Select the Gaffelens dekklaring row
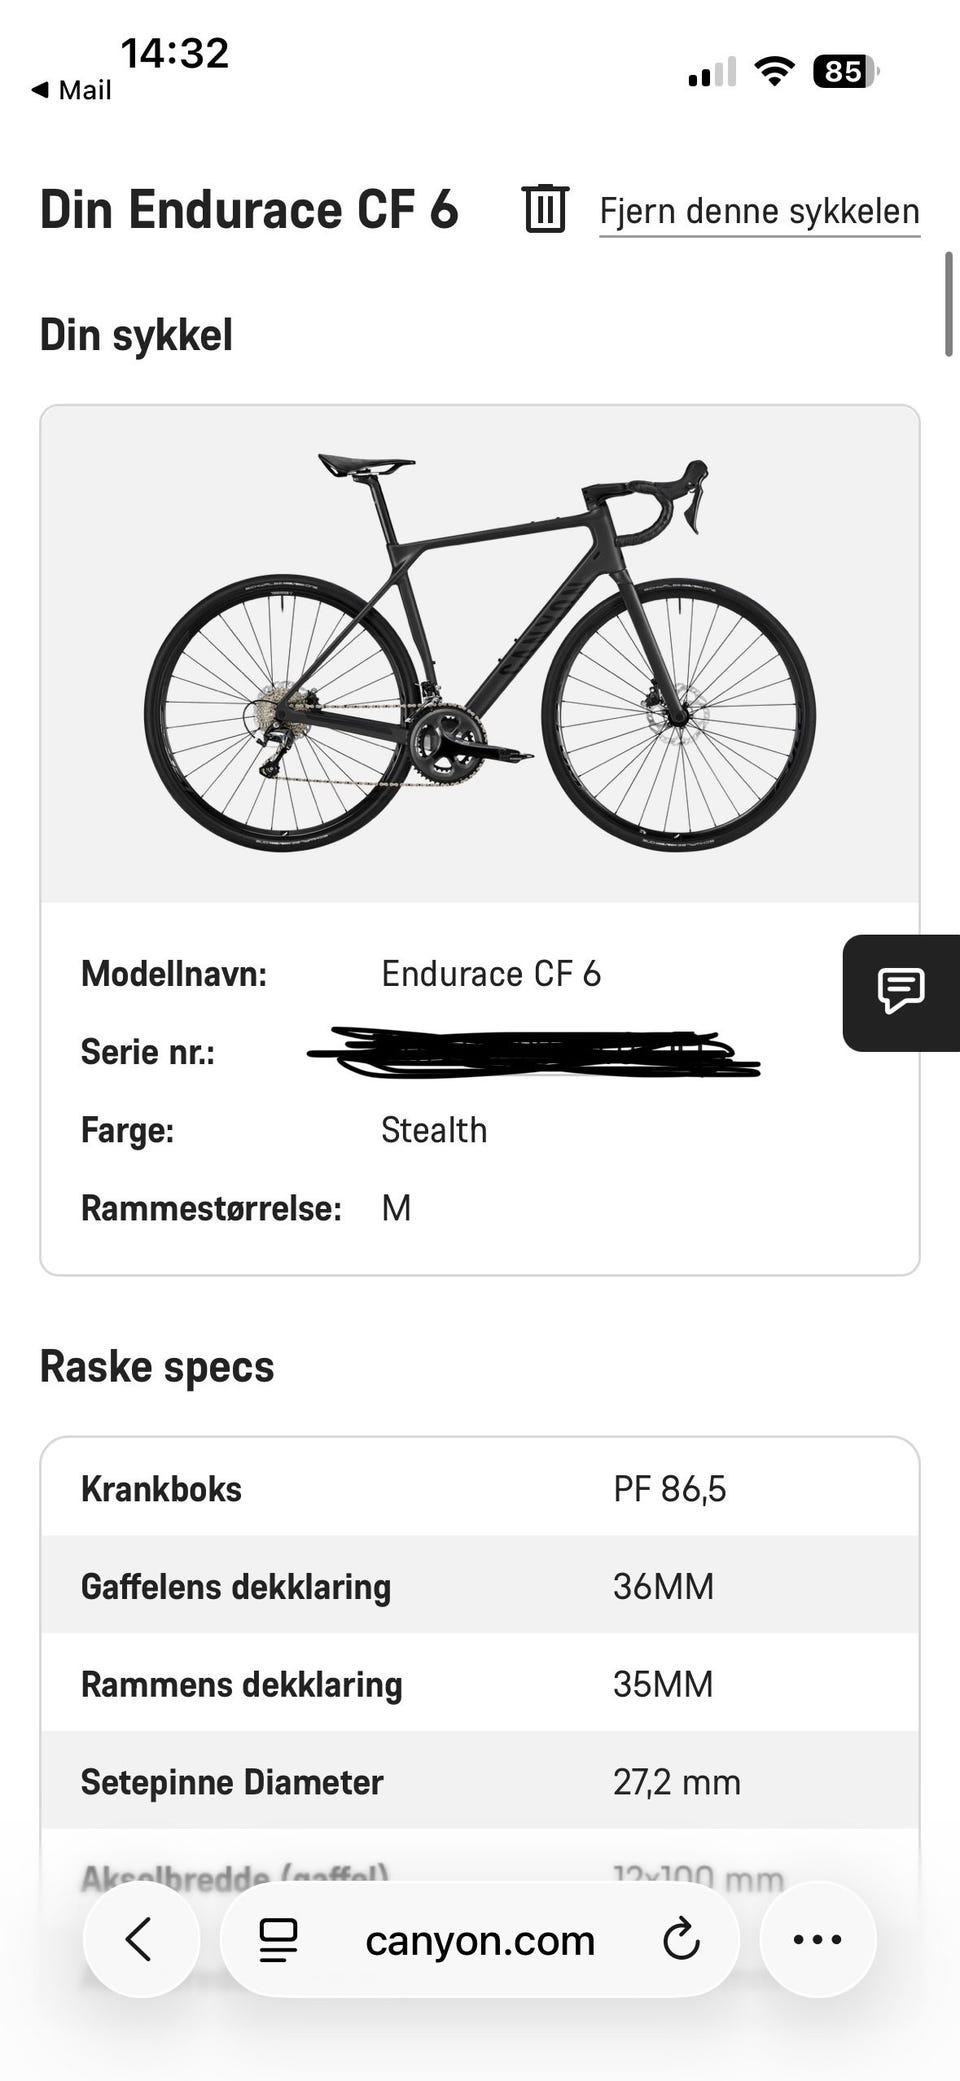Image resolution: width=960 pixels, height=2081 pixels. (x=480, y=1586)
